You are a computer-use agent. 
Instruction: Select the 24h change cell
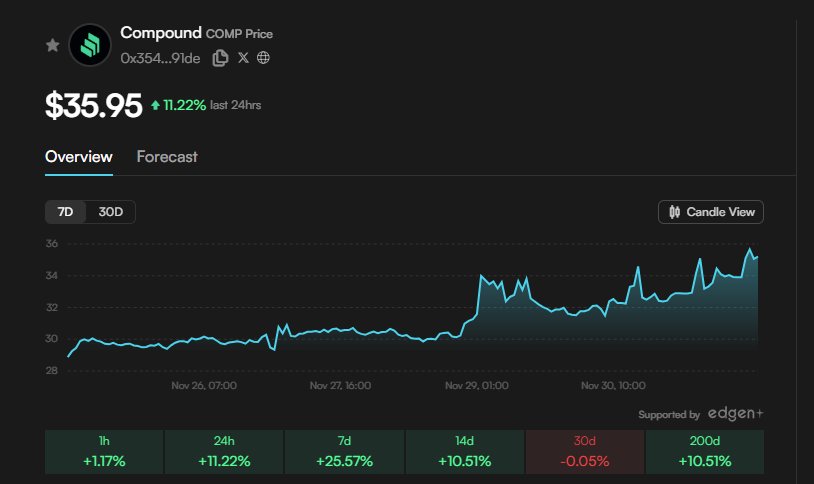click(x=224, y=452)
